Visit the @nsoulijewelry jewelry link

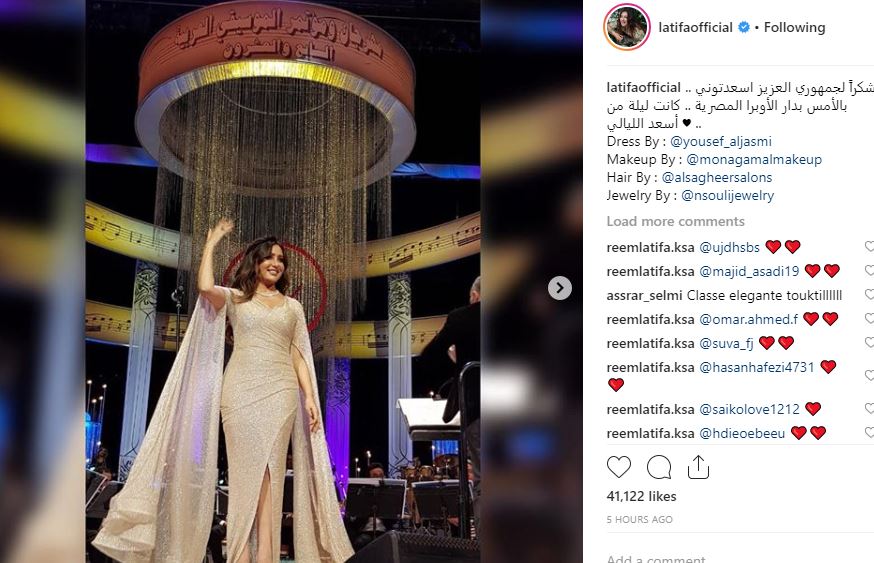click(x=727, y=195)
